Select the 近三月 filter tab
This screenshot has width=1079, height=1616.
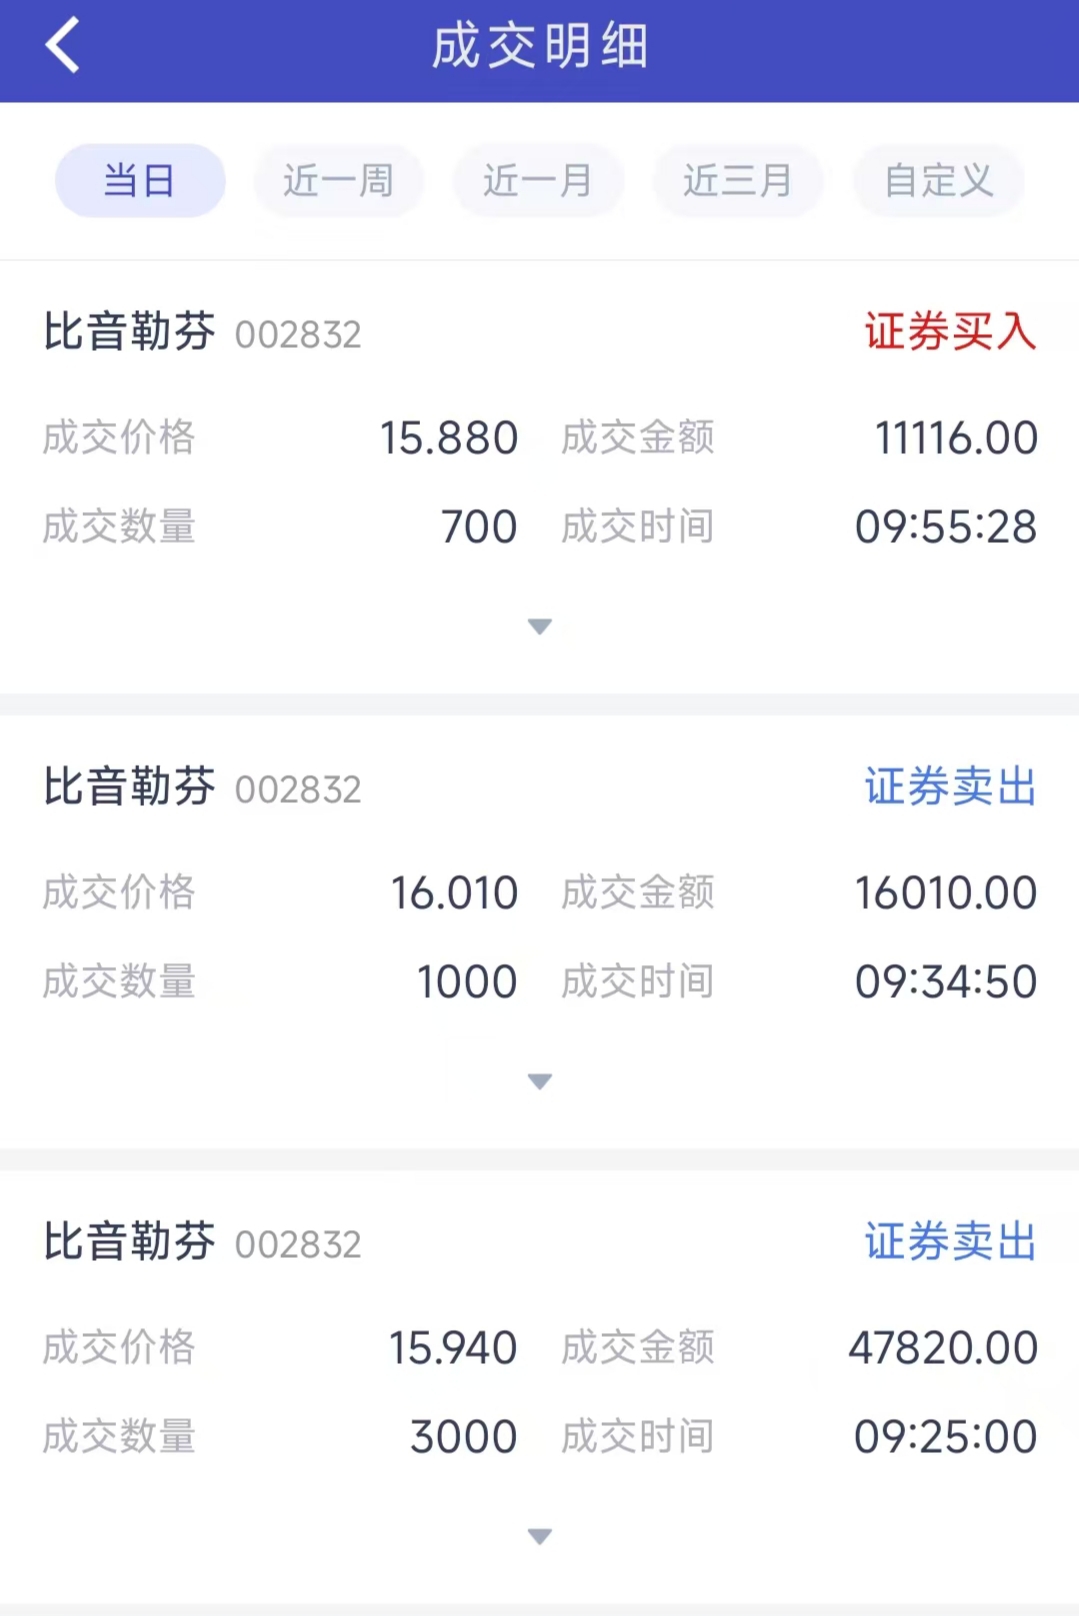(x=738, y=181)
